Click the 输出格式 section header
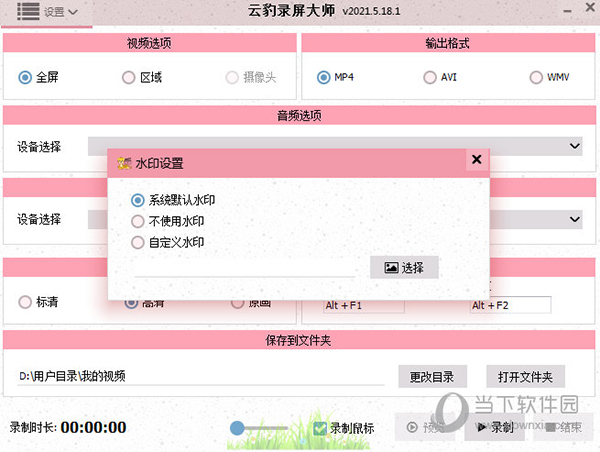 [448, 43]
